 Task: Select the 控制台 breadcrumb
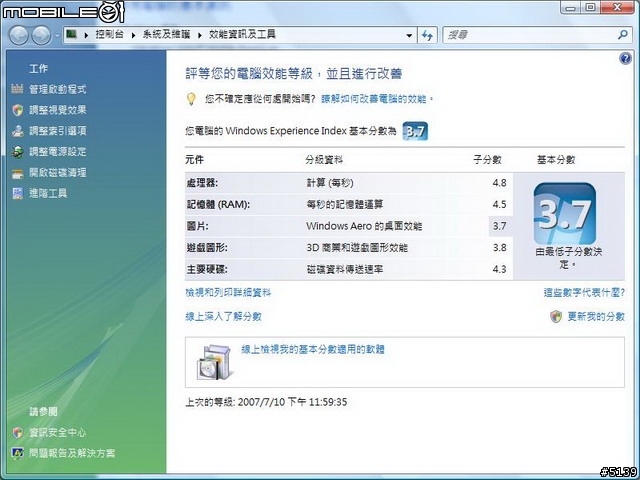109,35
